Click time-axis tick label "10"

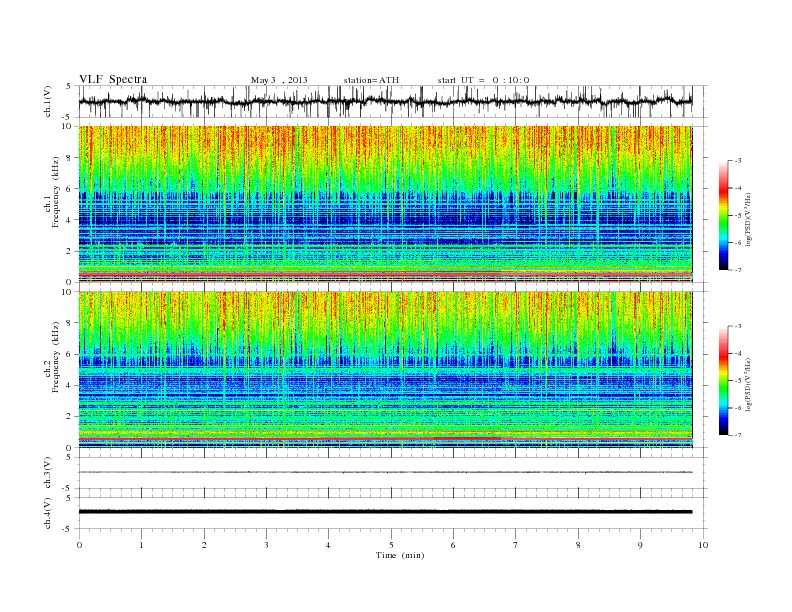703,545
